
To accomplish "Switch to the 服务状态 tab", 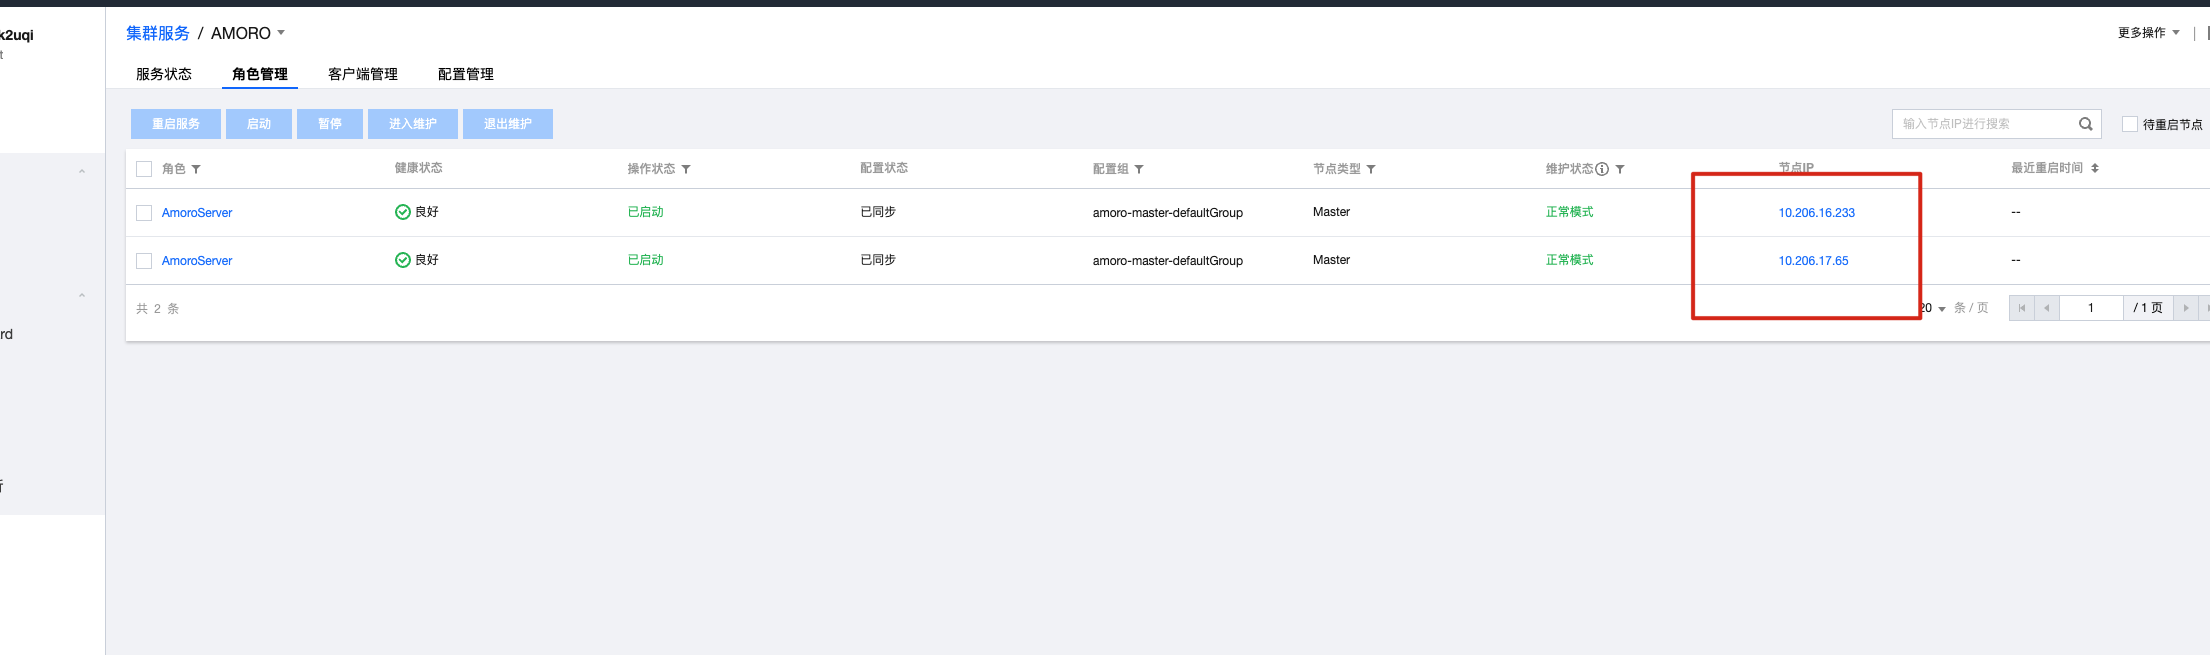I will (x=164, y=74).
